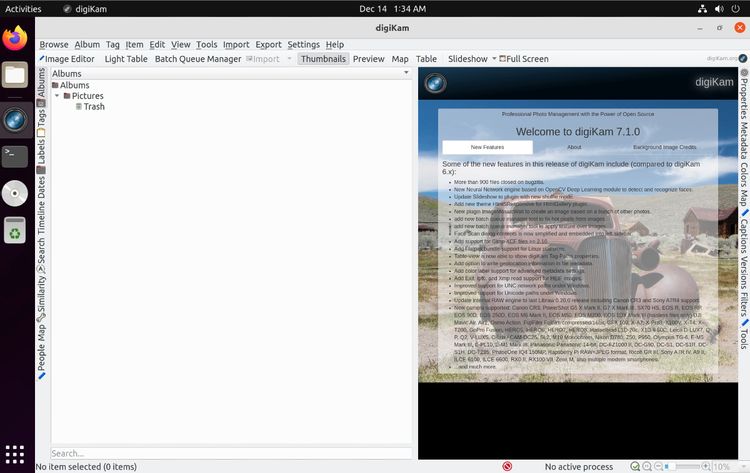The height and width of the screenshot is (473, 750).
Task: Open the Settings menu
Action: 303,44
